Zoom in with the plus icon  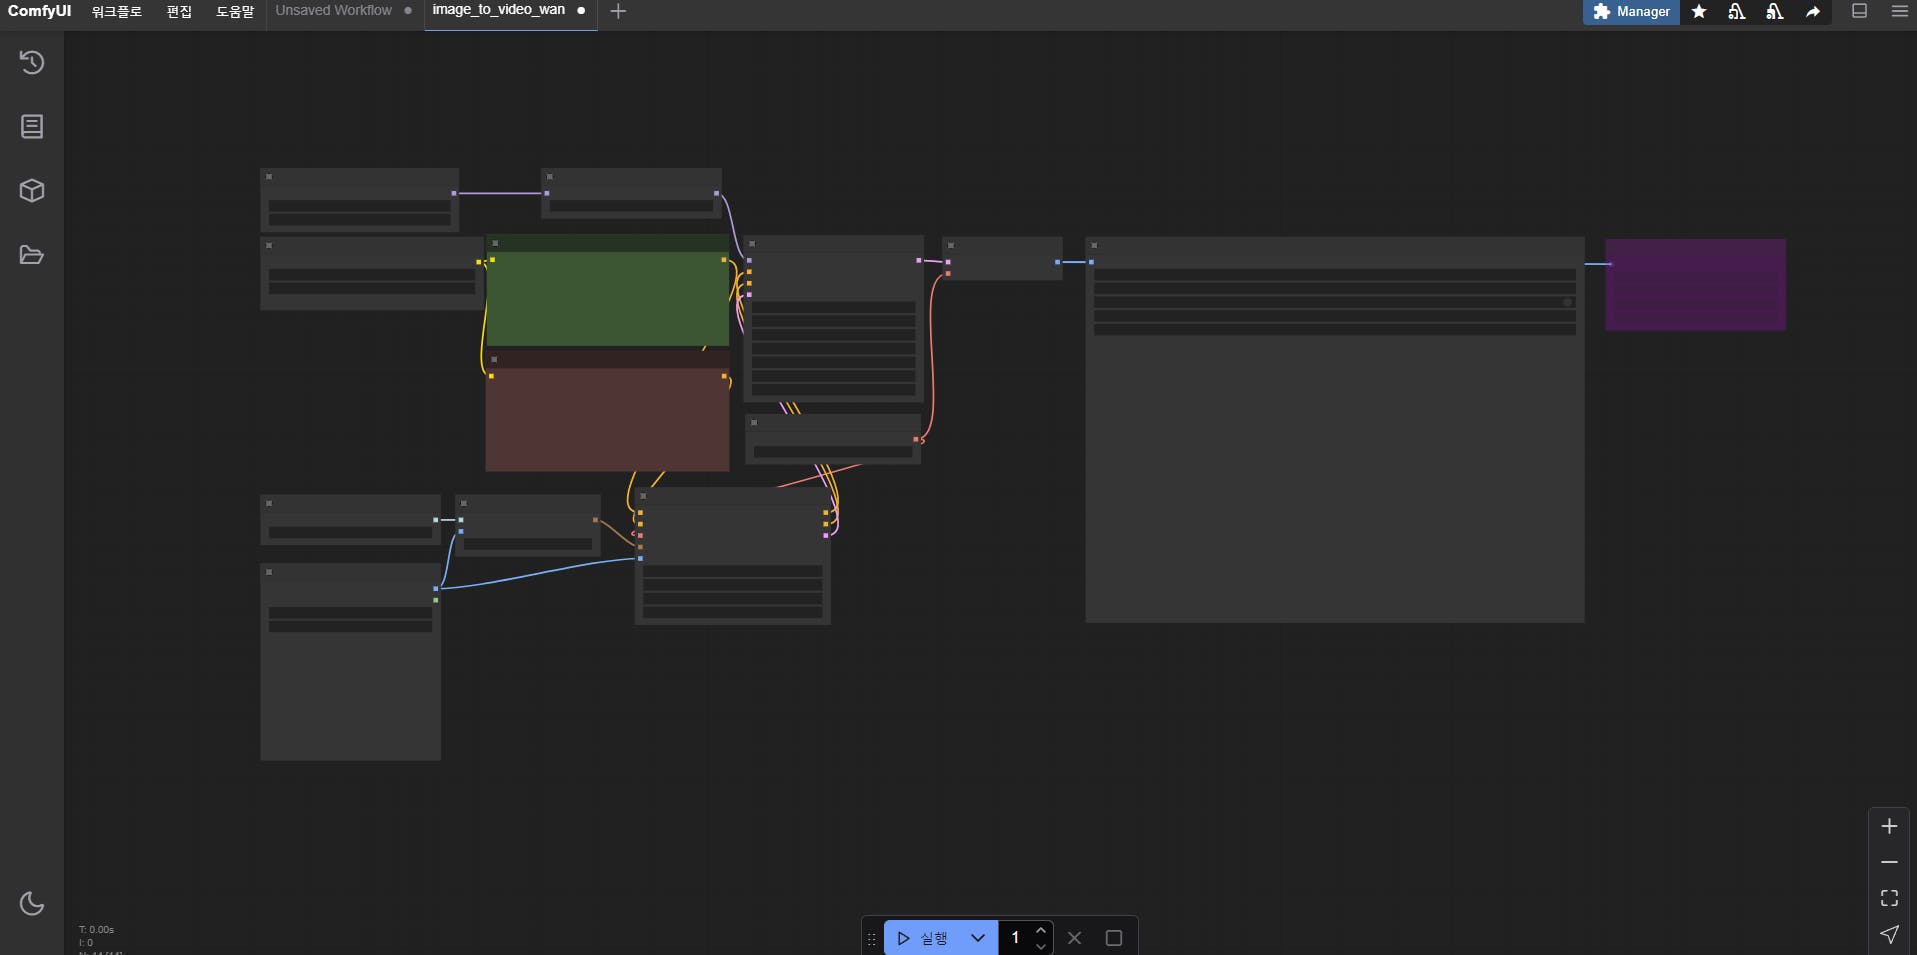click(1889, 826)
